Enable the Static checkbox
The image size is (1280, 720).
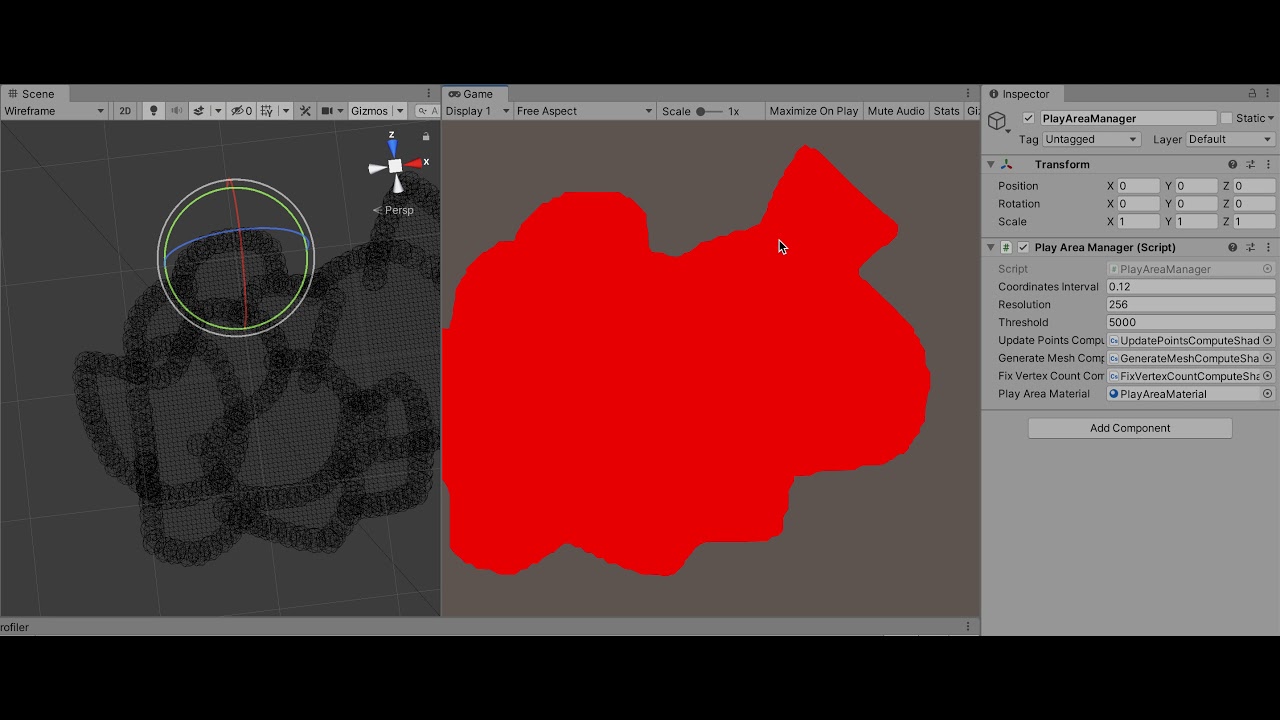(x=1227, y=118)
